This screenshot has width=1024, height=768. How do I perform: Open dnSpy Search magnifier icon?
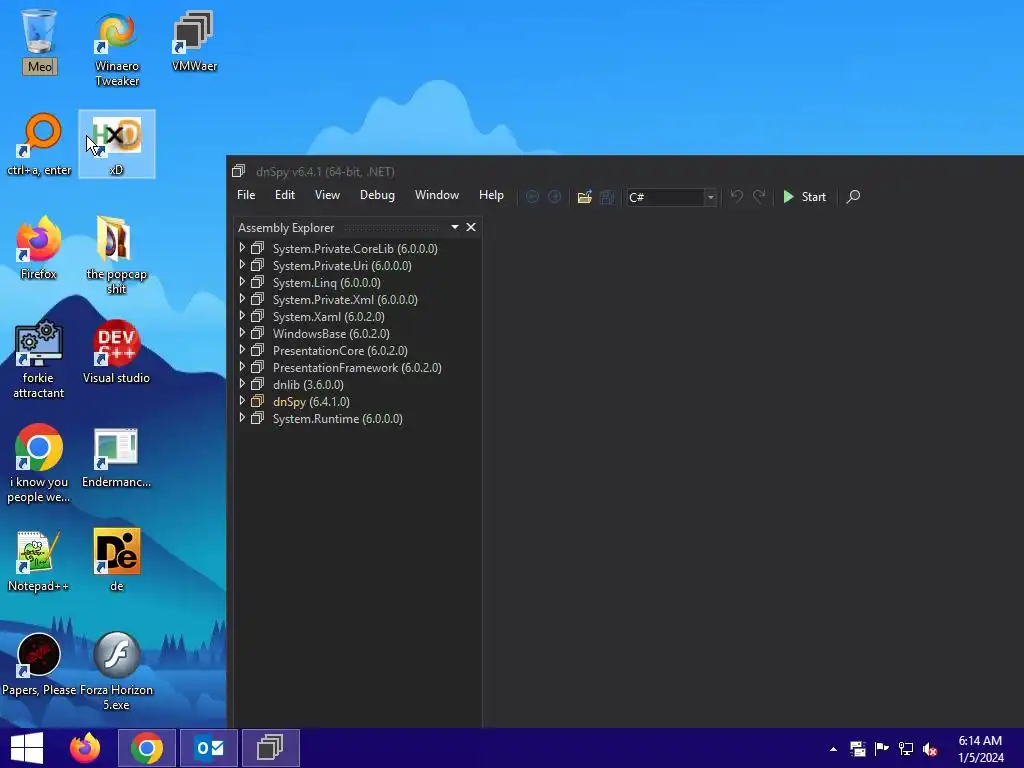(853, 197)
